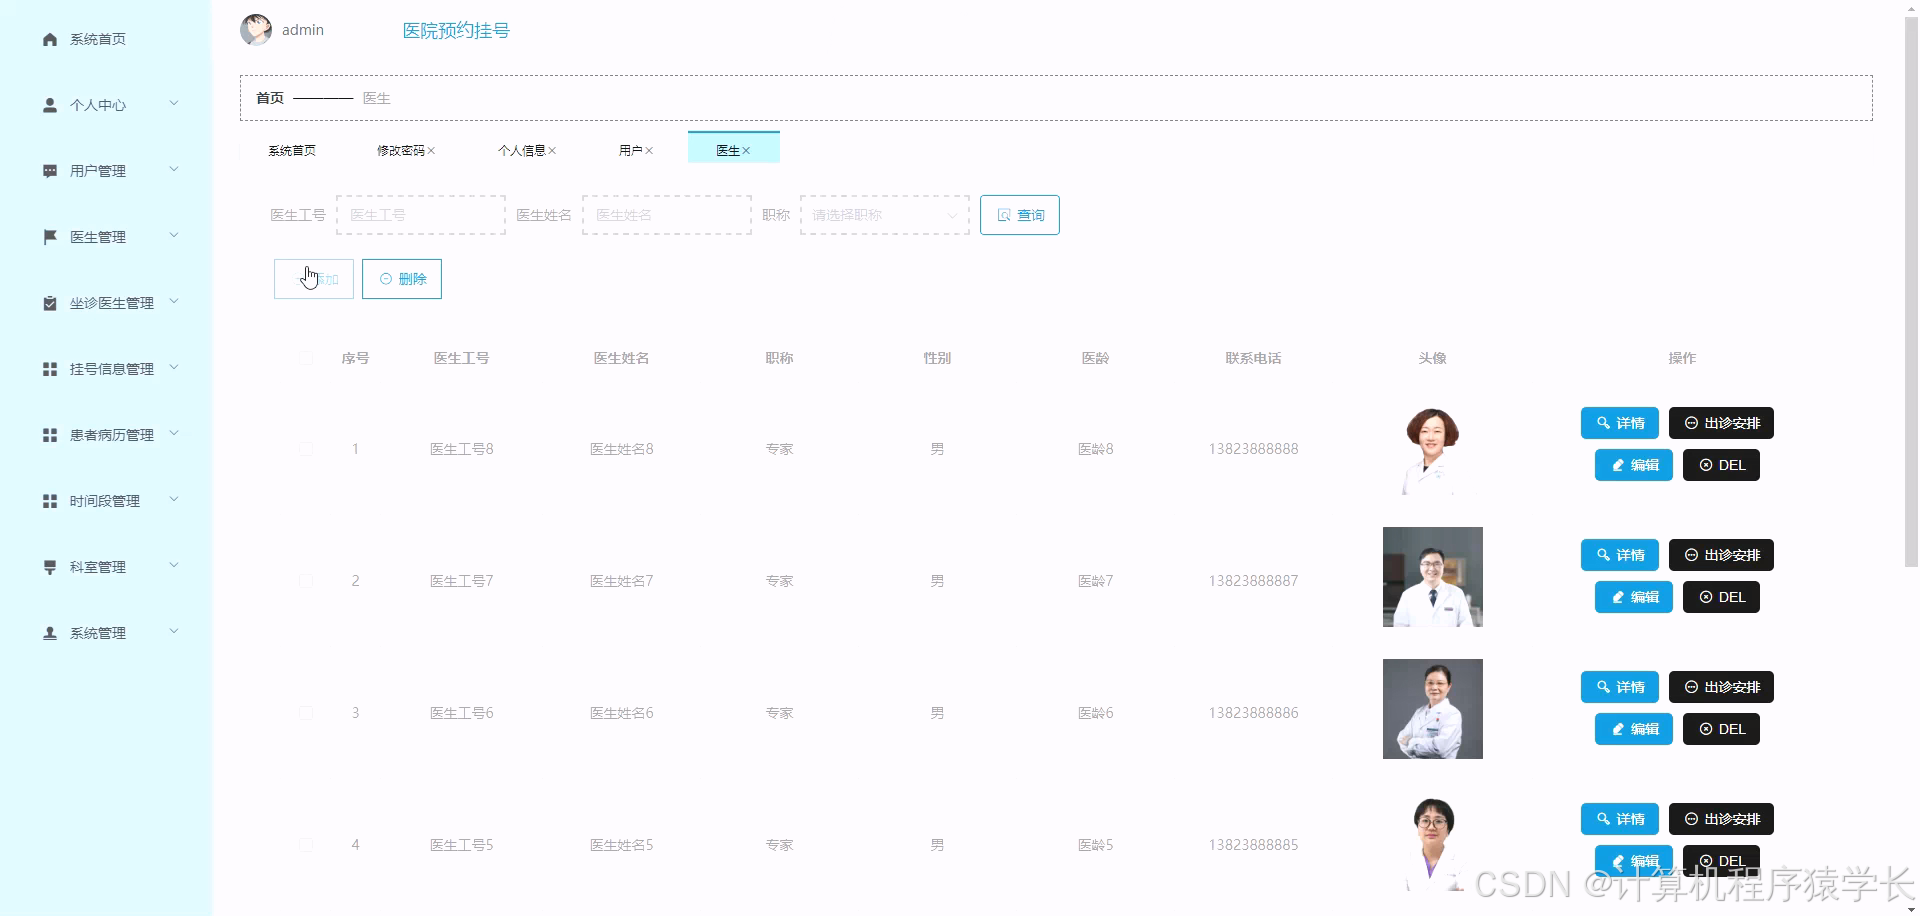Expand 挂号信息管理 menu via its chevron
Image resolution: width=1920 pixels, height=916 pixels.
(x=174, y=368)
